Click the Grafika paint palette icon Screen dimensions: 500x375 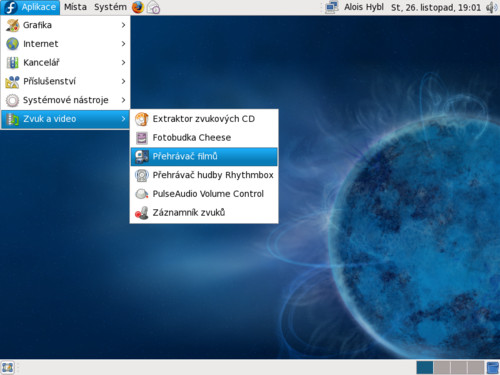(x=13, y=25)
